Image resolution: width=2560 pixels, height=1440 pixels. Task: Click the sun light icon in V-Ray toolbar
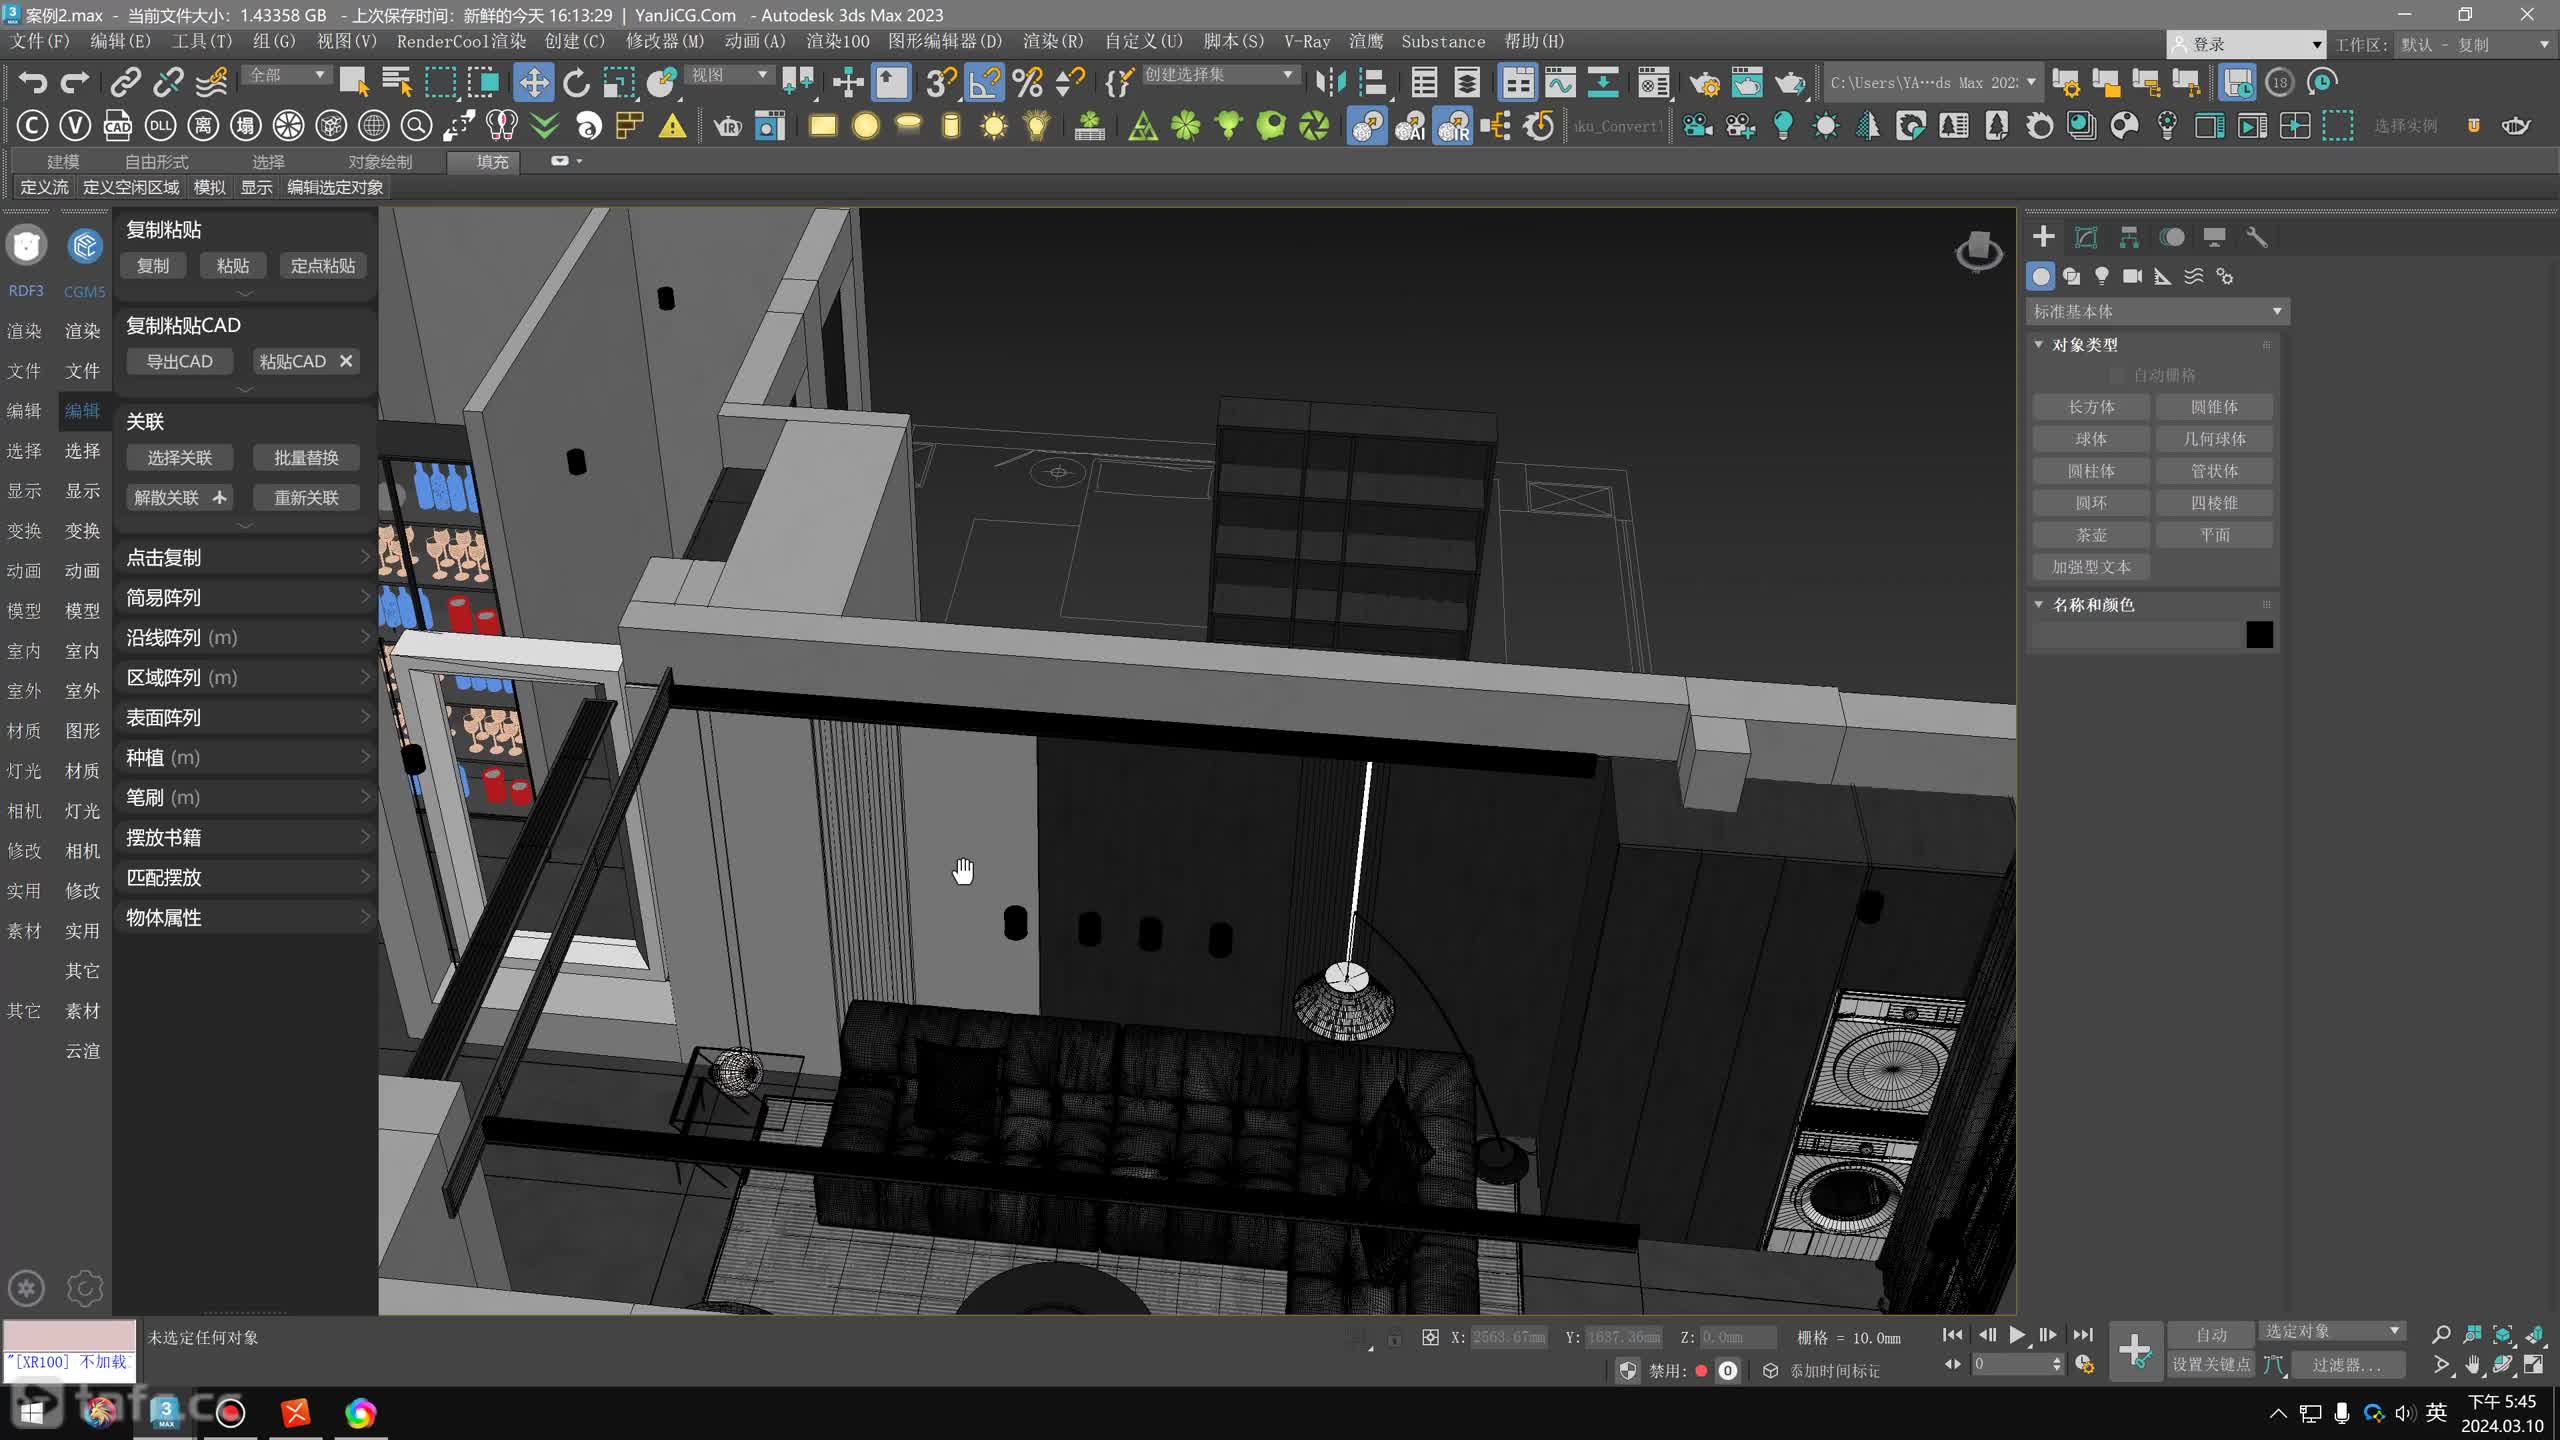tap(994, 126)
